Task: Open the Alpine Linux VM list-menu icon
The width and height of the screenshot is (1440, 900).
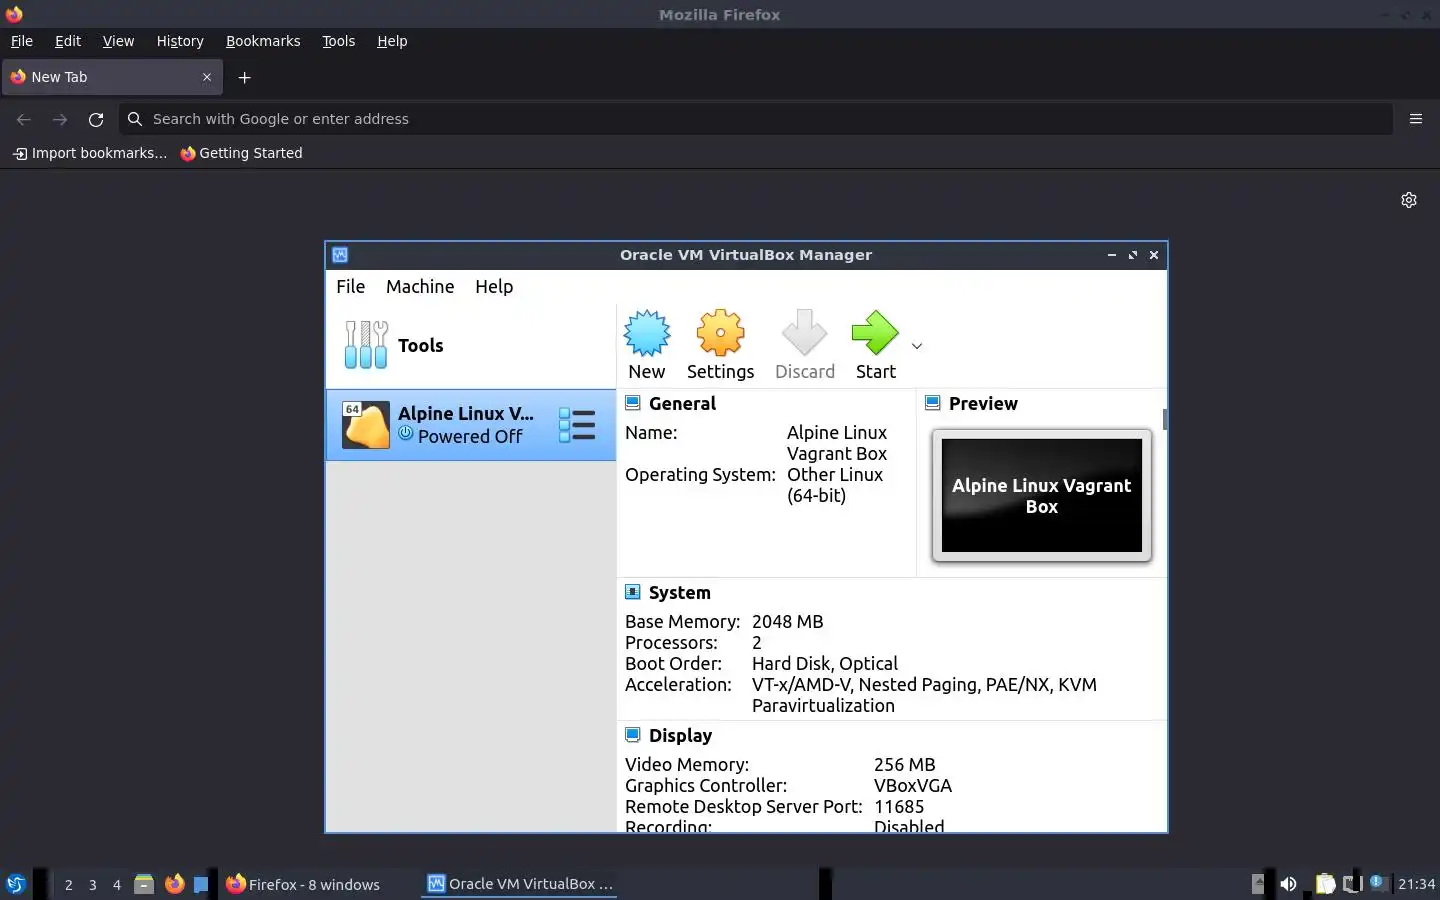Action: (577, 425)
